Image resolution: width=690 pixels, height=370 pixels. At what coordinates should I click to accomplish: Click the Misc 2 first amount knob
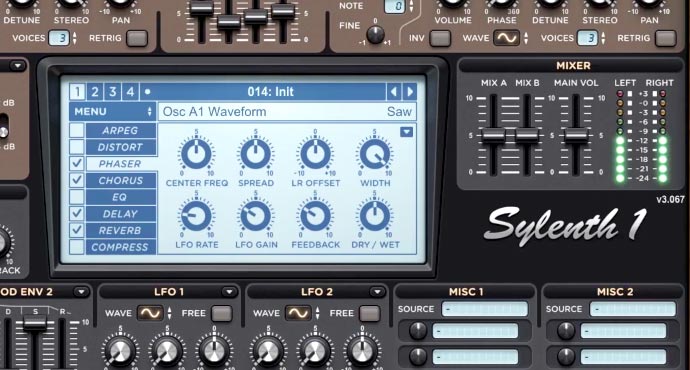(566, 330)
